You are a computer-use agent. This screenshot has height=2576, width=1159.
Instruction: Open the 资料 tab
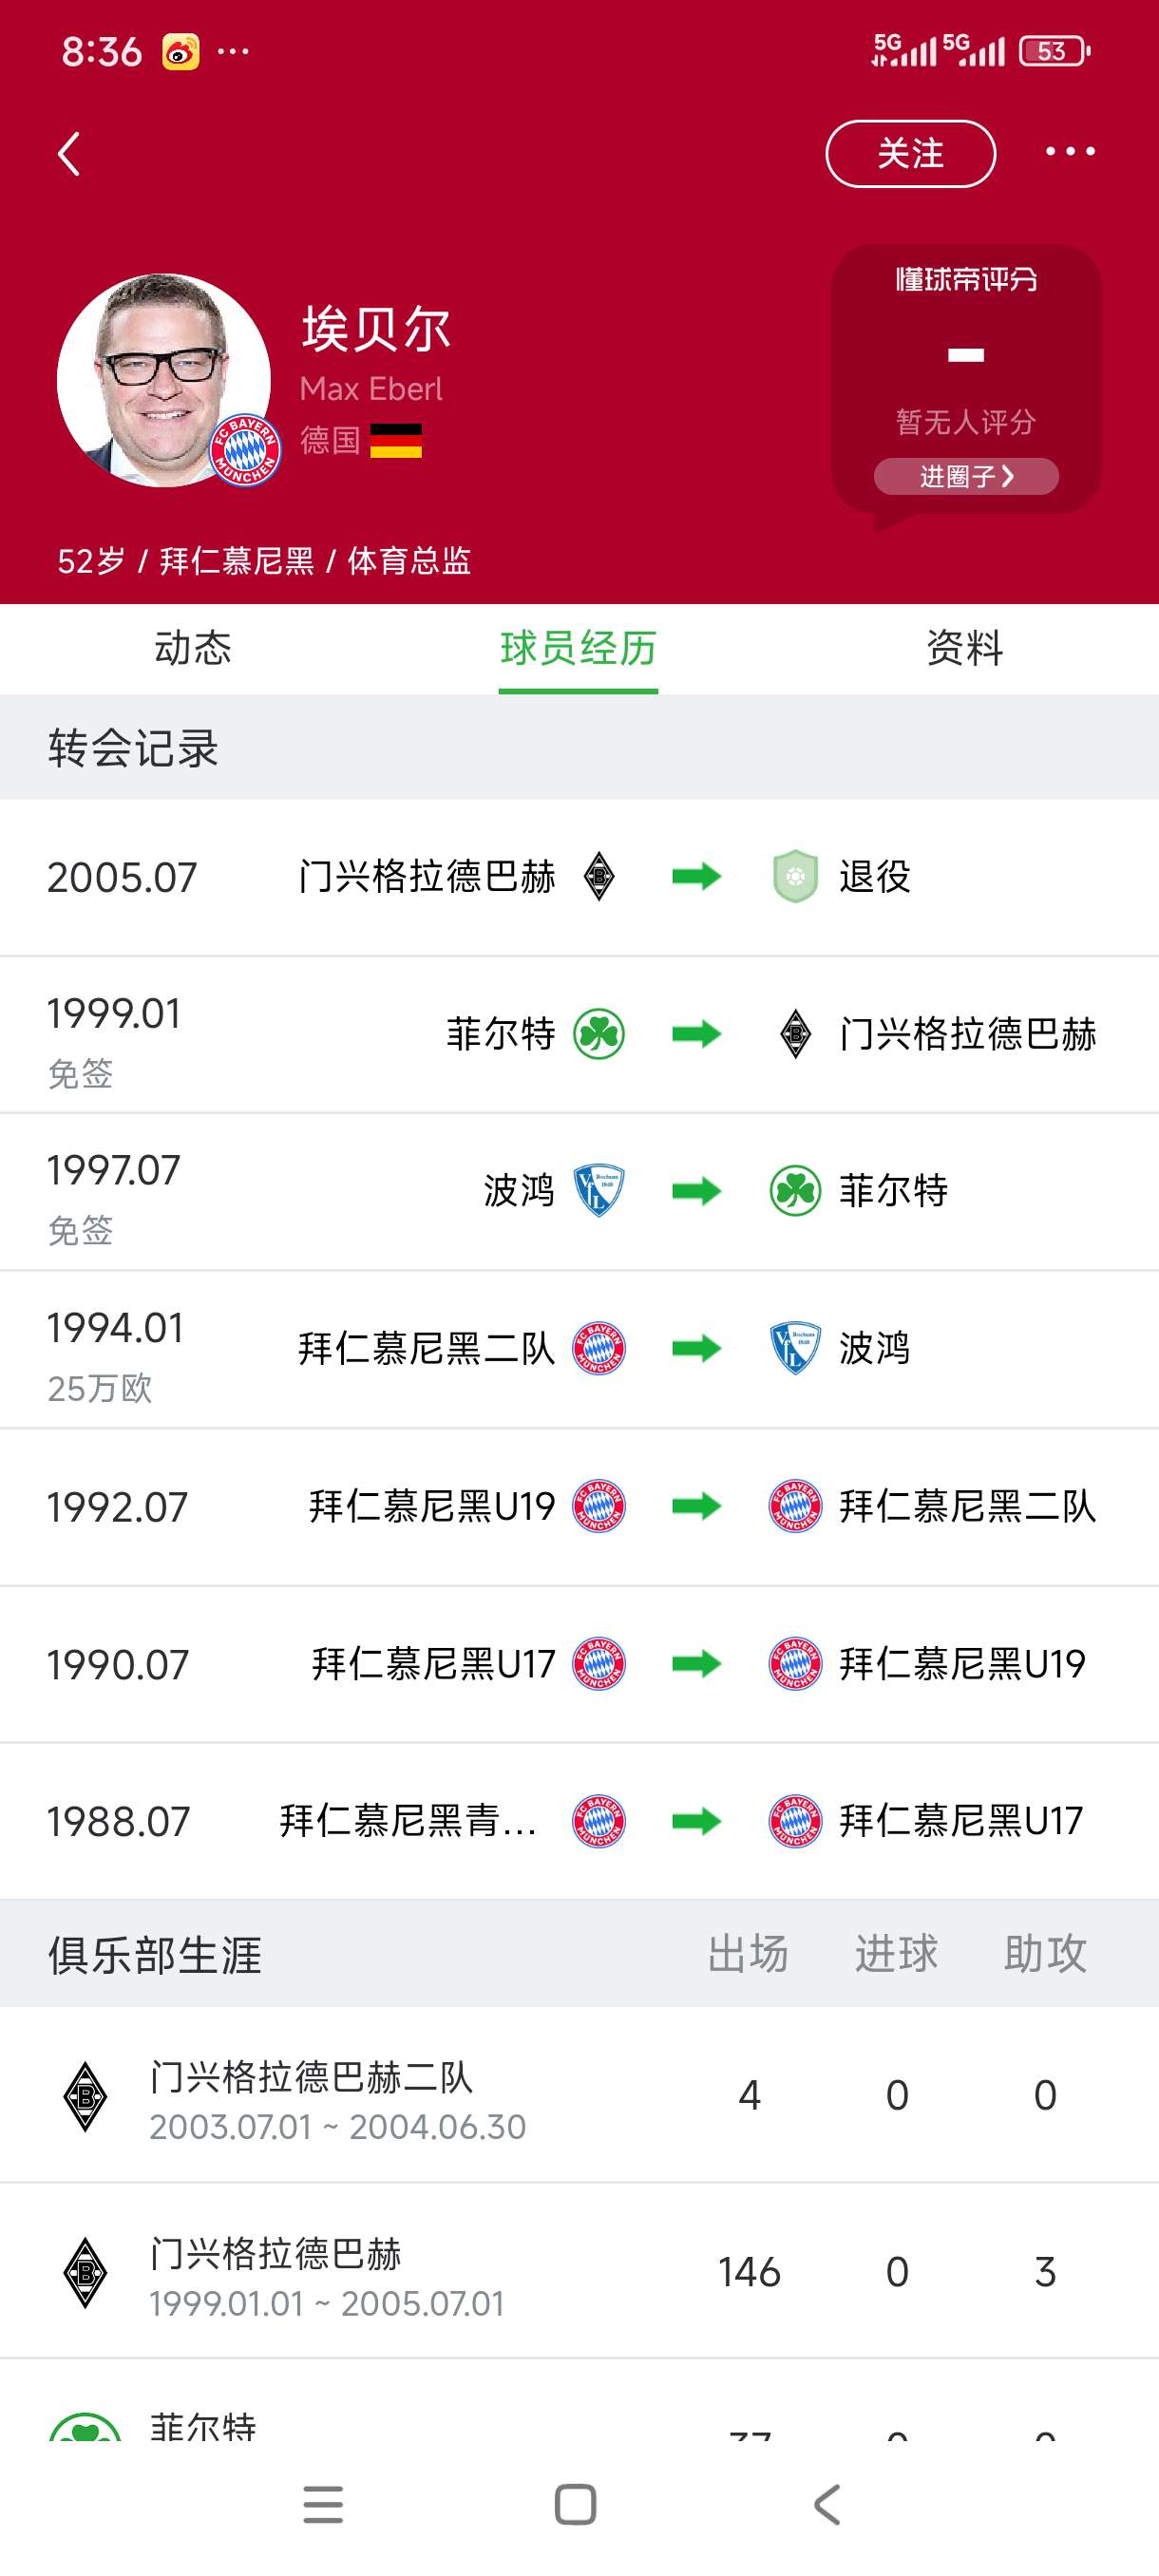(x=964, y=648)
